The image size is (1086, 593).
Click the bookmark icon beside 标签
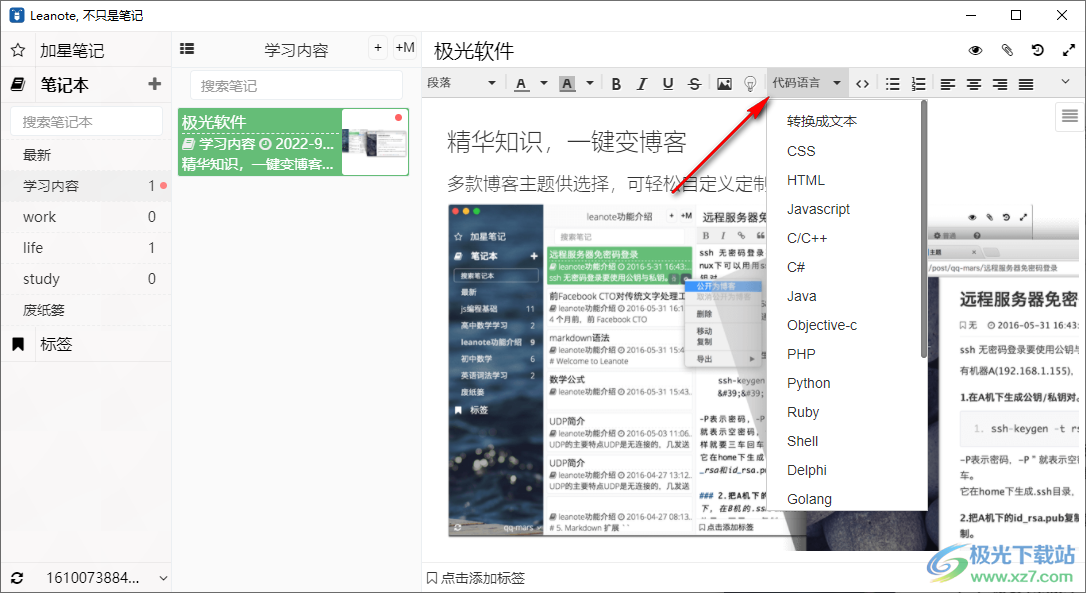[x=18, y=344]
